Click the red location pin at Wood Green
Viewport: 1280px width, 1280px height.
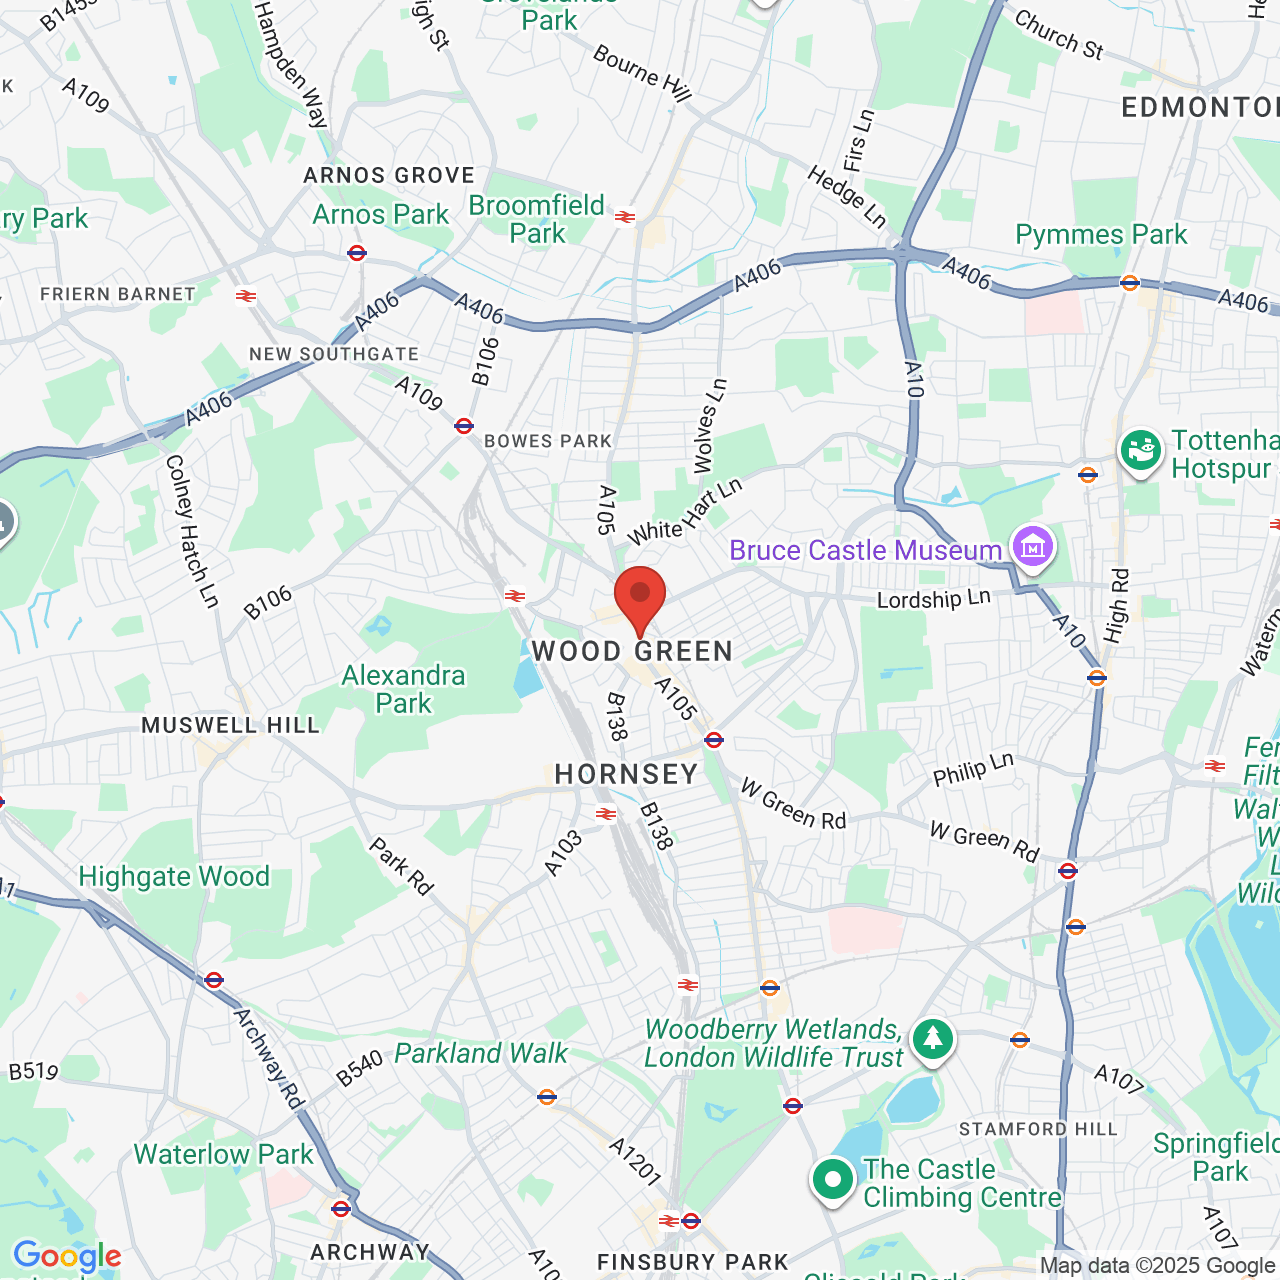point(640,601)
